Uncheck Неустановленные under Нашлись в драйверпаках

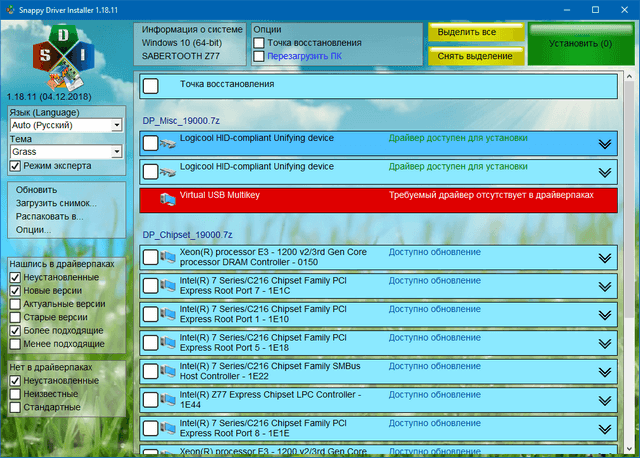tap(15, 278)
